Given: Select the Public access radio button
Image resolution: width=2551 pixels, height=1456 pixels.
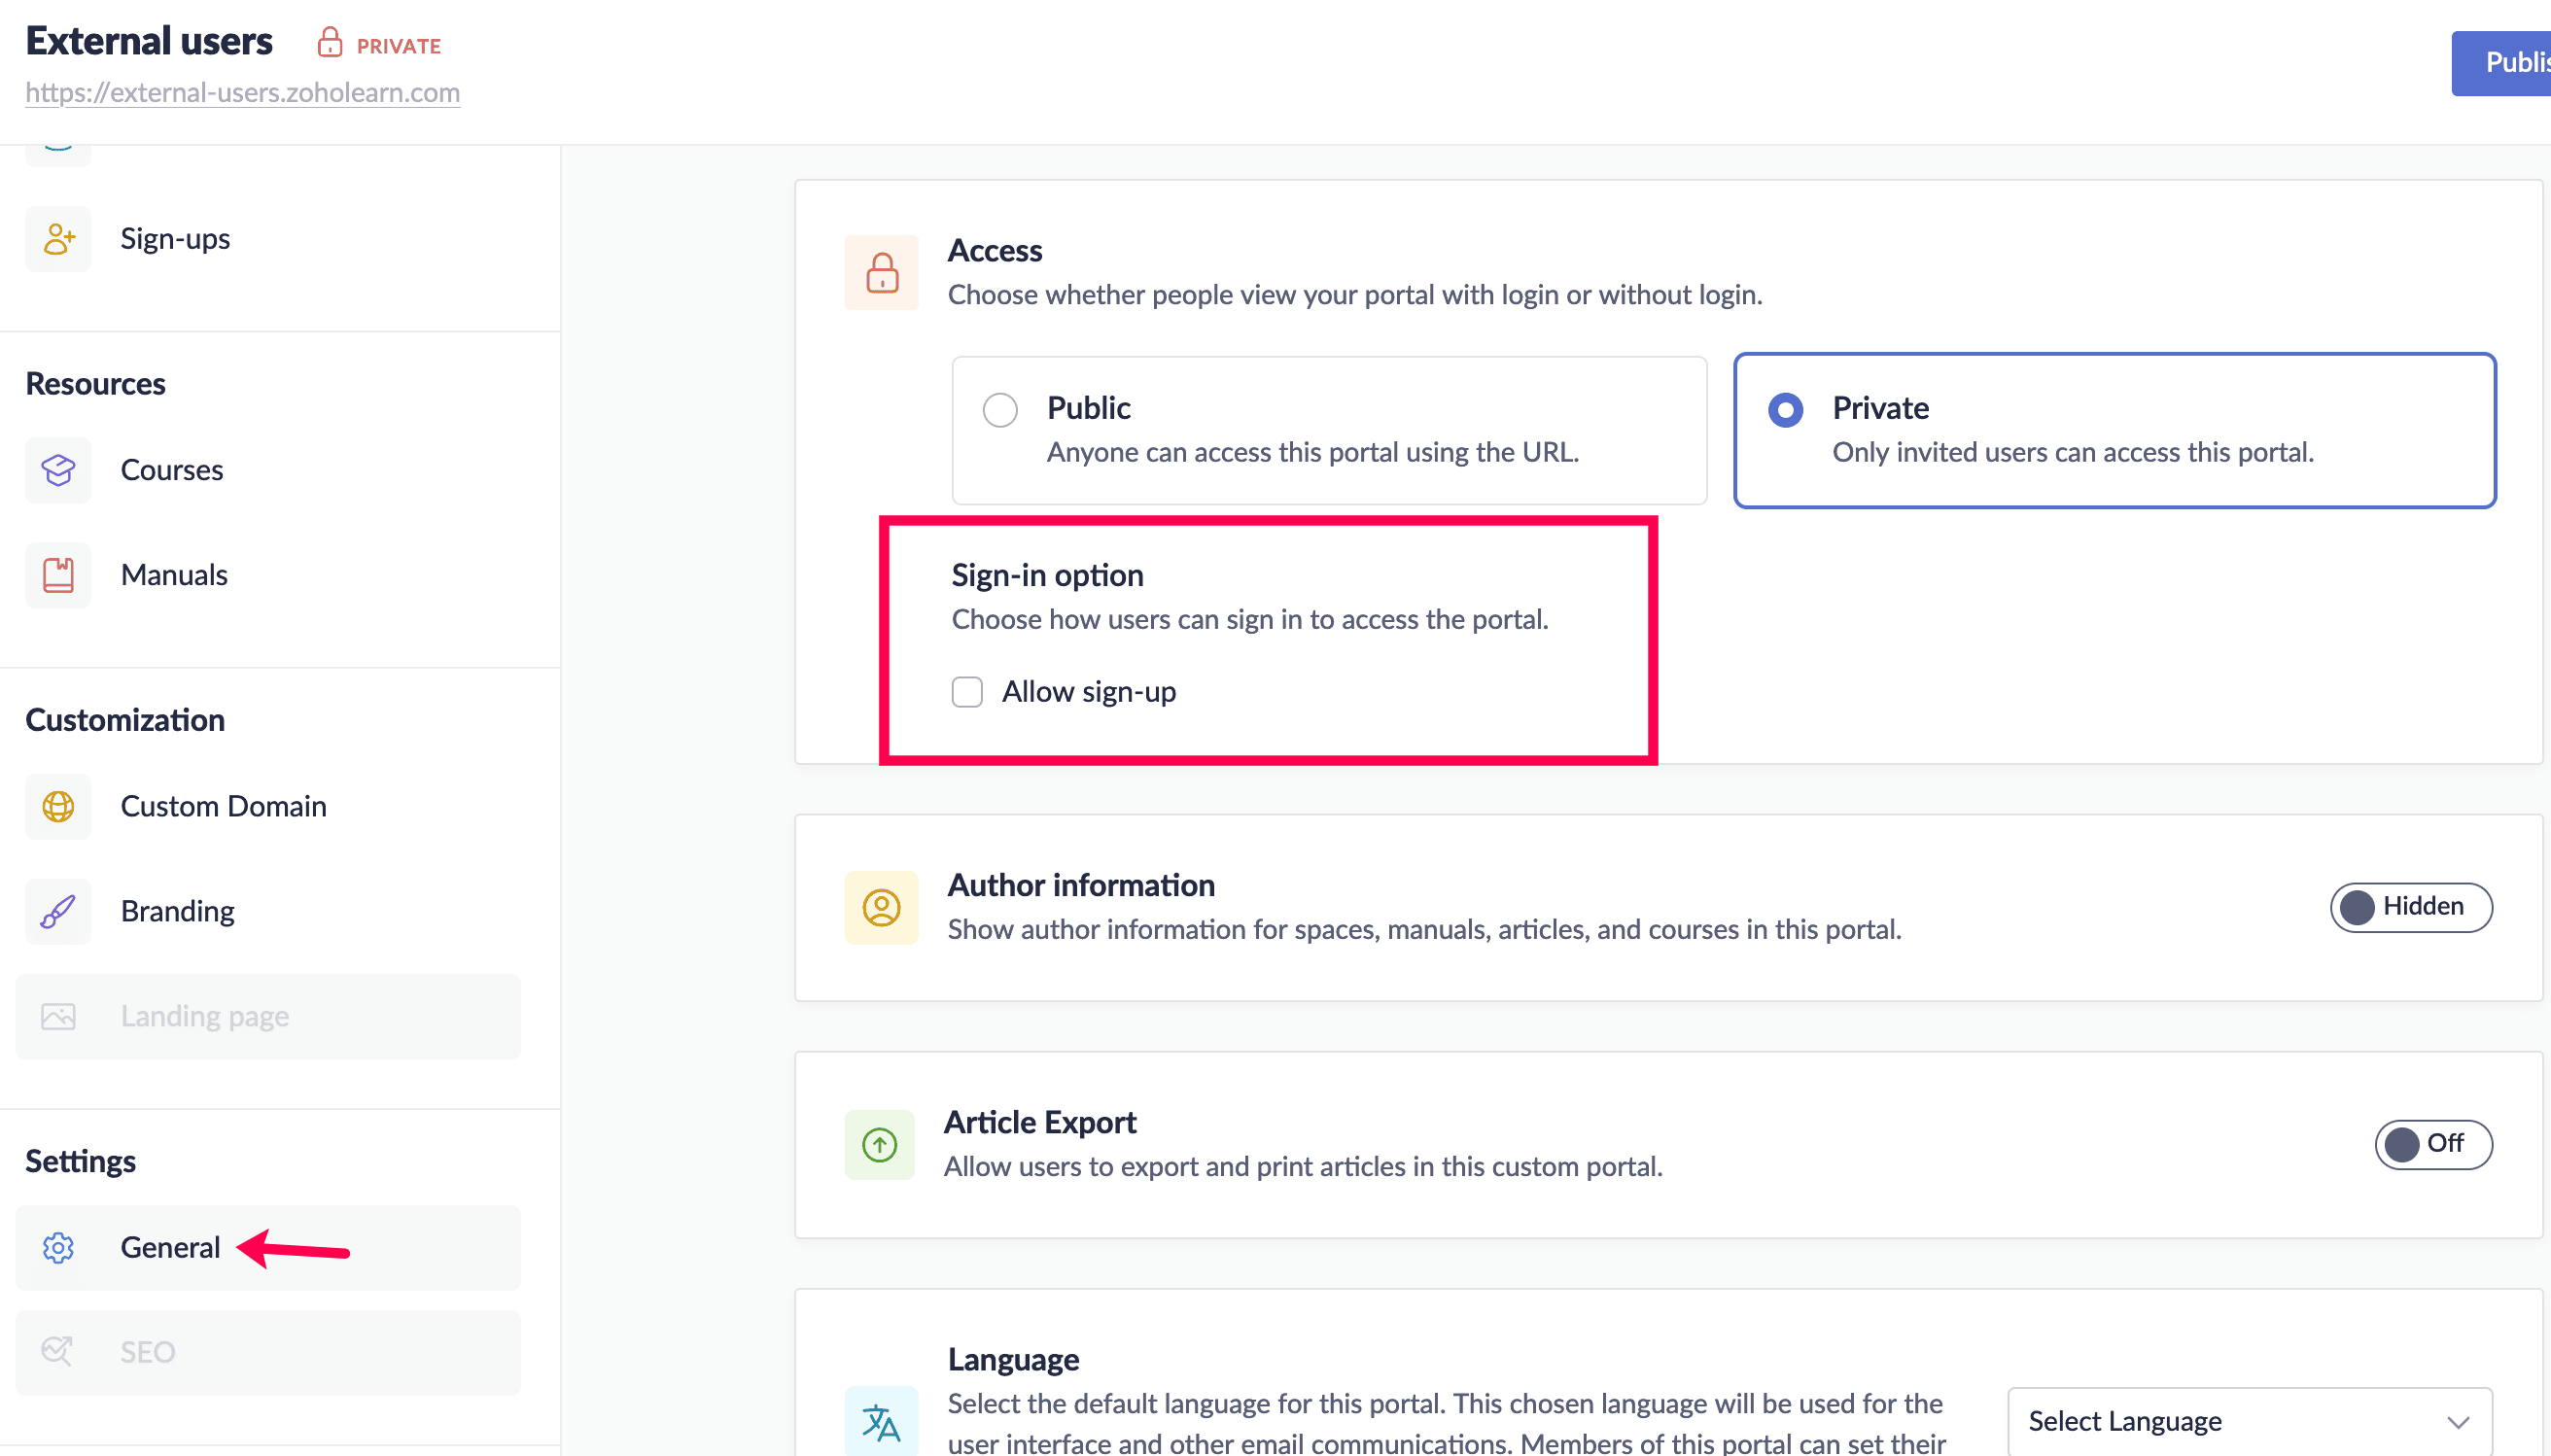Looking at the screenshot, I should pos(1000,410).
